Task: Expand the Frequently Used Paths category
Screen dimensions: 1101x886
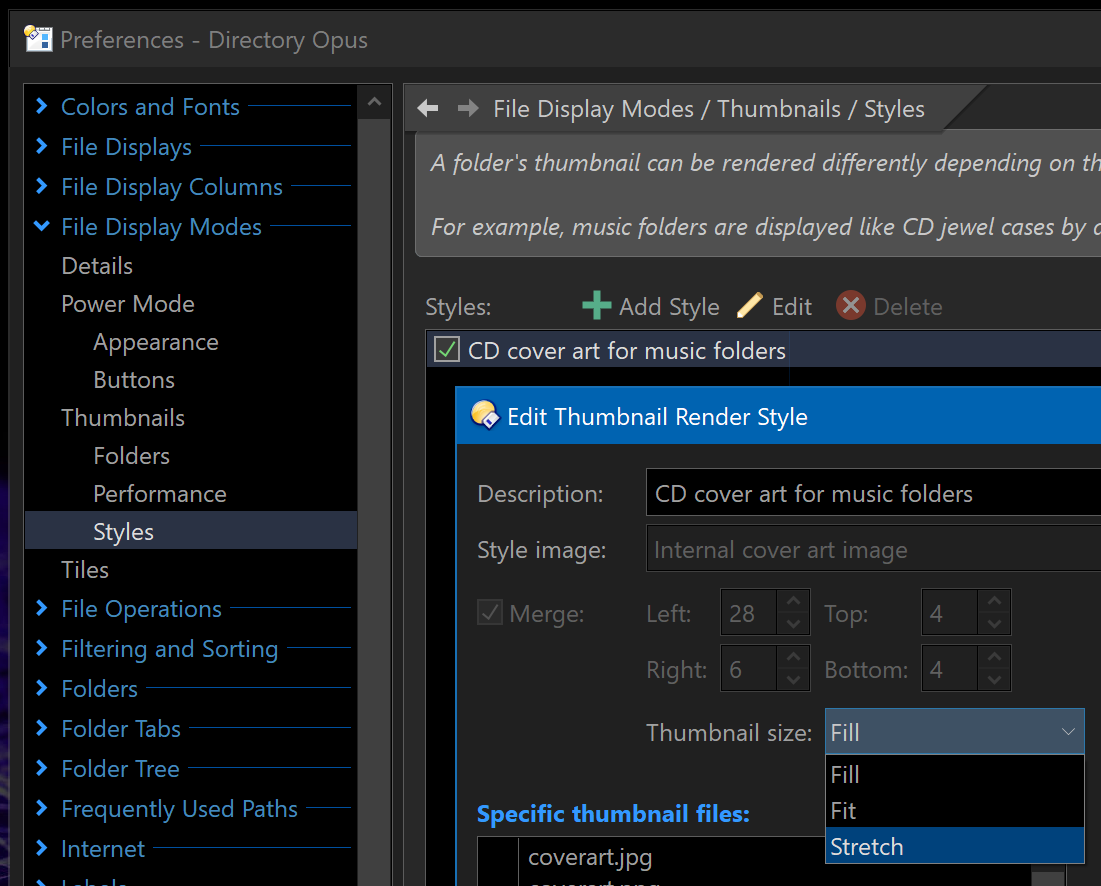Action: pos(41,808)
